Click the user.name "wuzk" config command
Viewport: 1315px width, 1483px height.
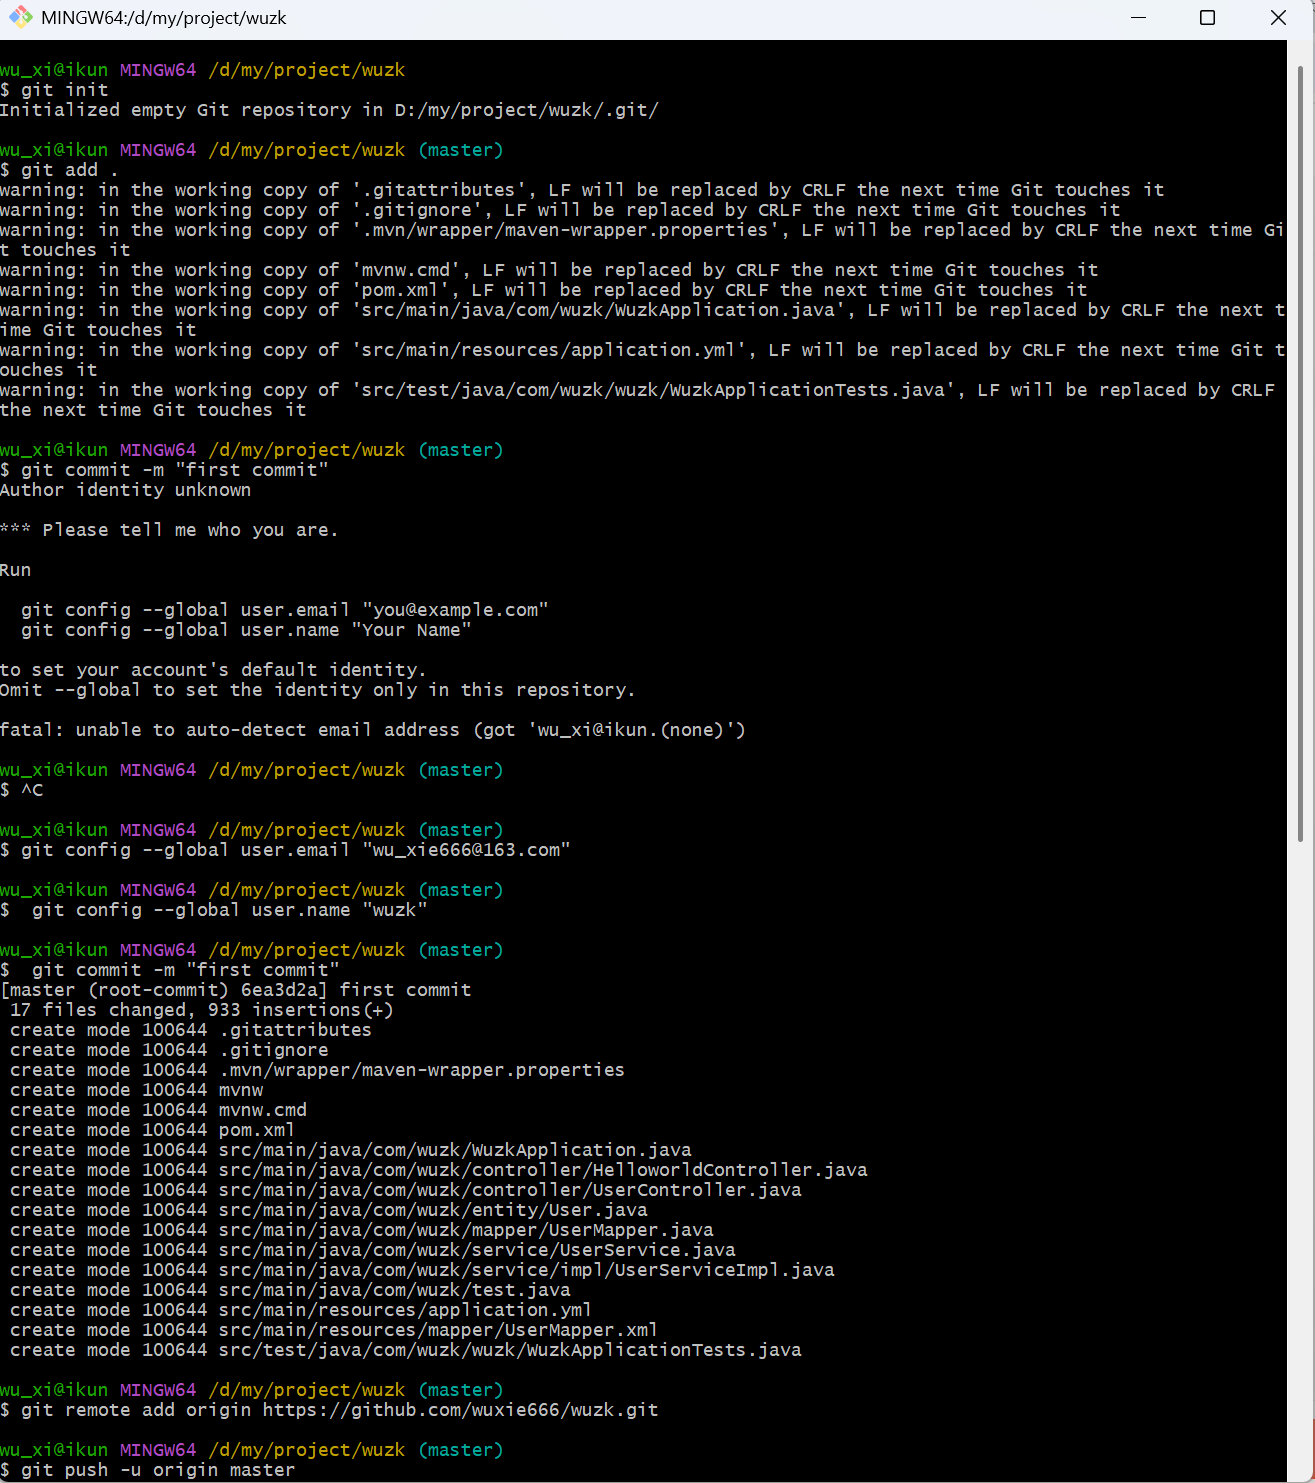coord(214,910)
